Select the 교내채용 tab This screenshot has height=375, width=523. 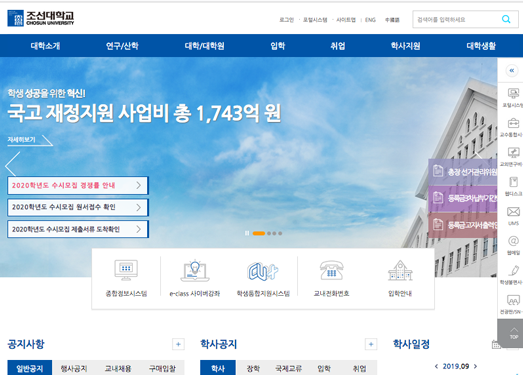[118, 368]
